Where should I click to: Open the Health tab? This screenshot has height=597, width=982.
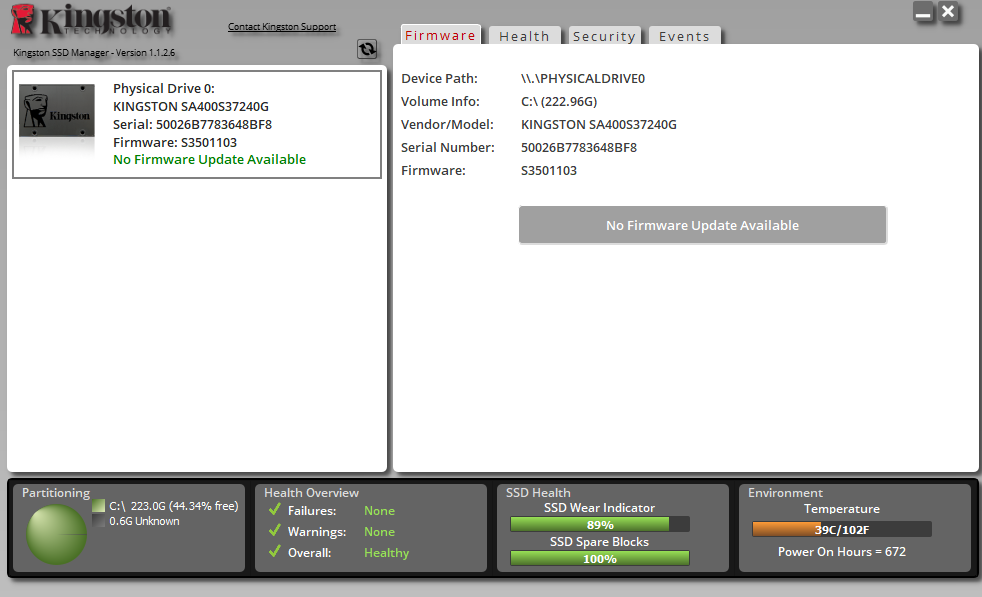pyautogui.click(x=524, y=36)
